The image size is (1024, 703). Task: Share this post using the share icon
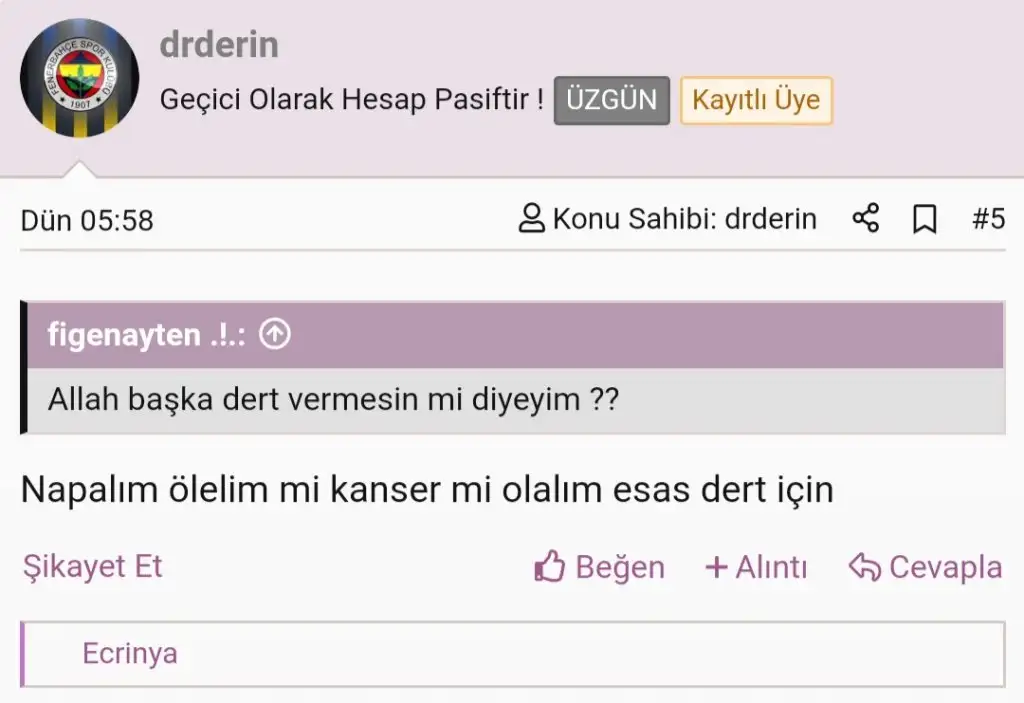coord(865,218)
